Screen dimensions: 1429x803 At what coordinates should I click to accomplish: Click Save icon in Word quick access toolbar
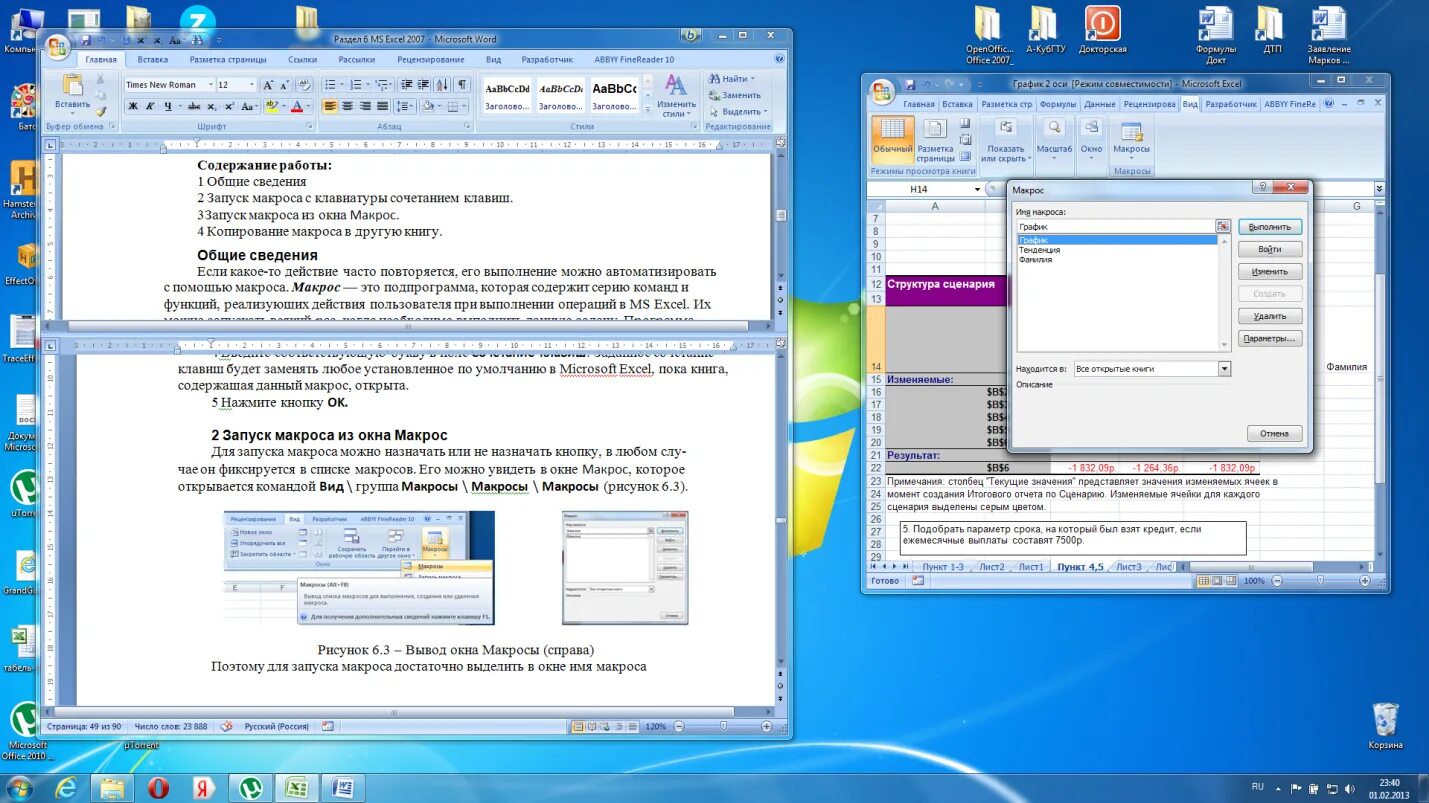[86, 41]
